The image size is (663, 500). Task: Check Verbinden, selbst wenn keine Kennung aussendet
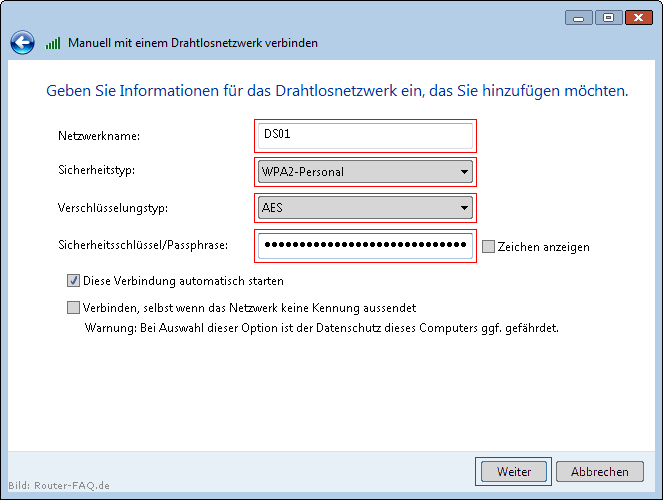[x=73, y=307]
